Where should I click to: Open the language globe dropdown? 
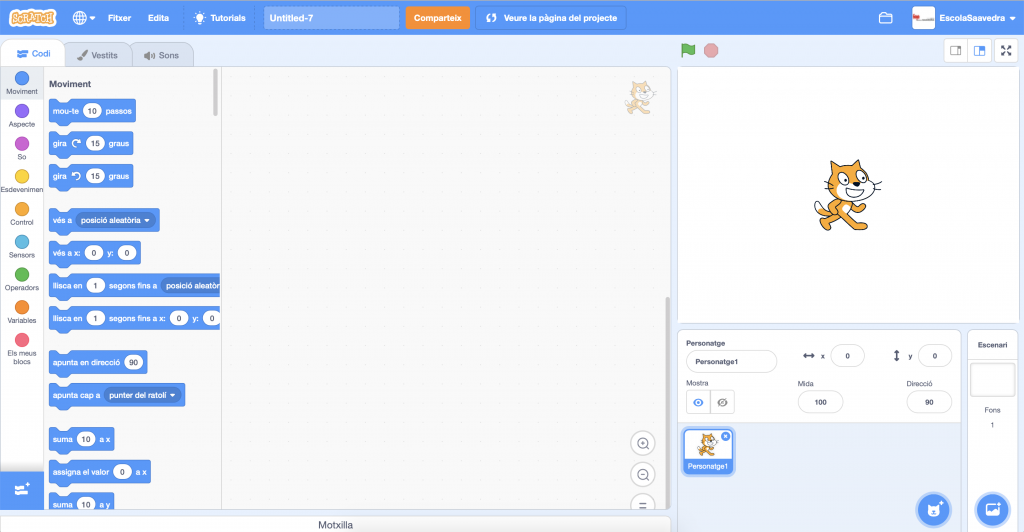tap(84, 18)
